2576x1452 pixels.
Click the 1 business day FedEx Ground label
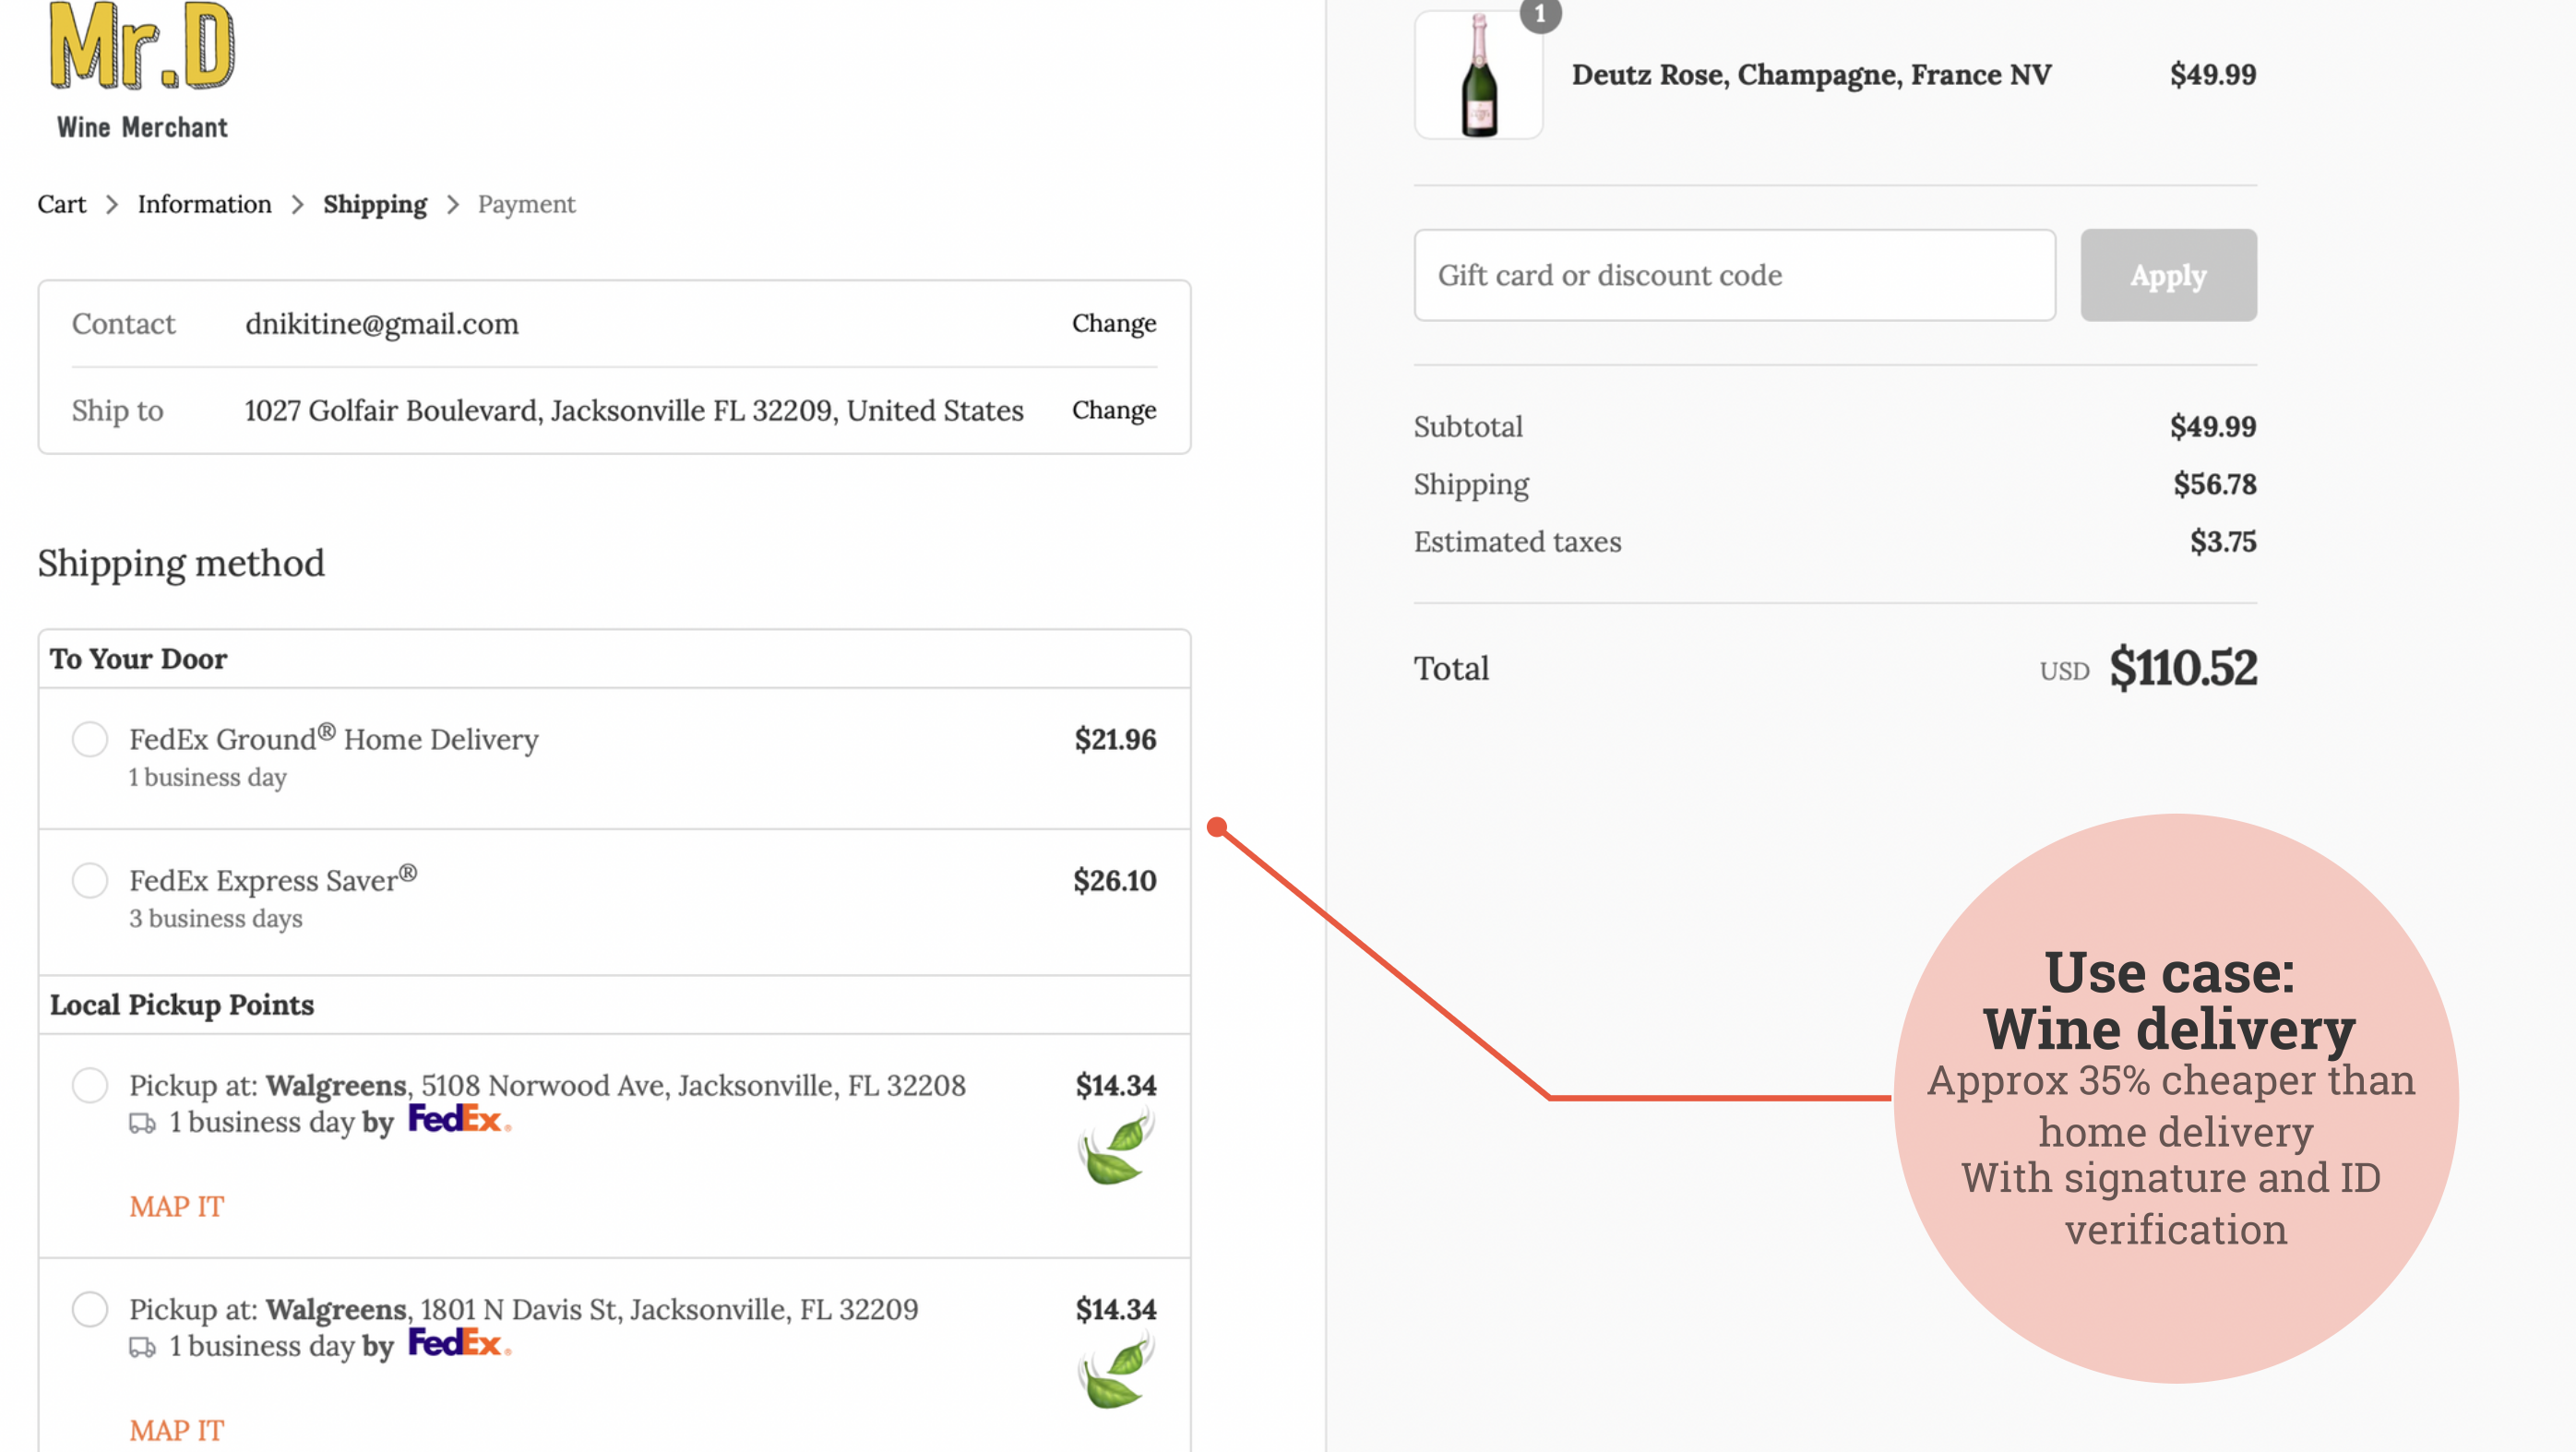(x=207, y=777)
